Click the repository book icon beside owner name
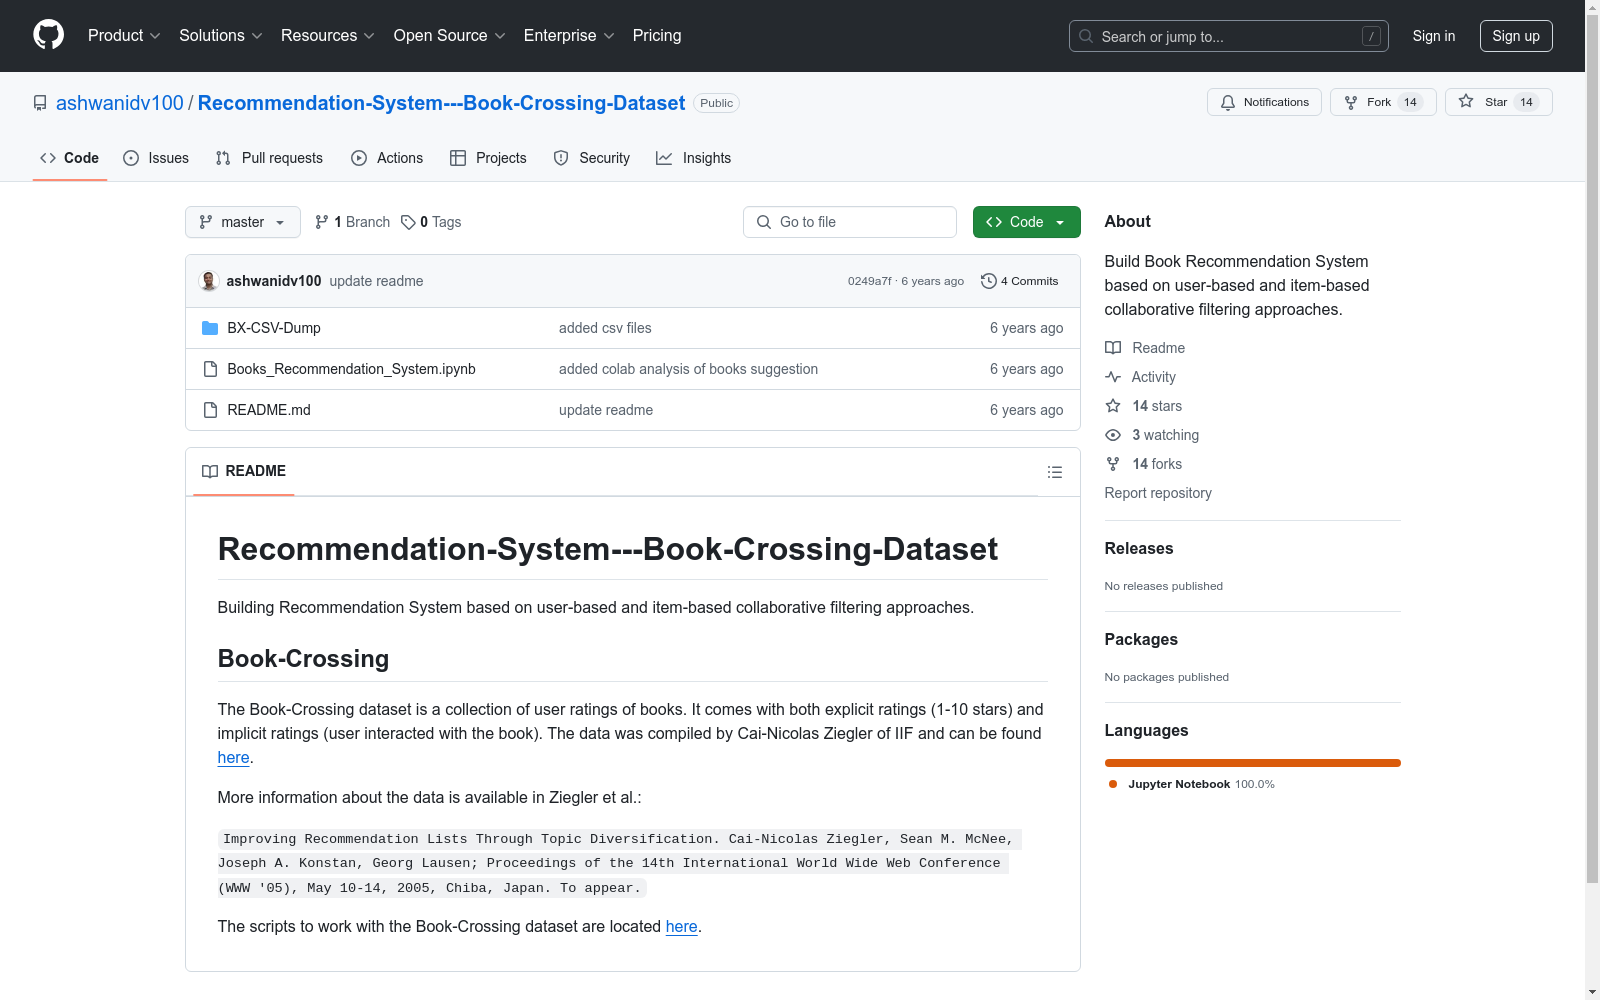The image size is (1600, 1000). click(x=40, y=103)
